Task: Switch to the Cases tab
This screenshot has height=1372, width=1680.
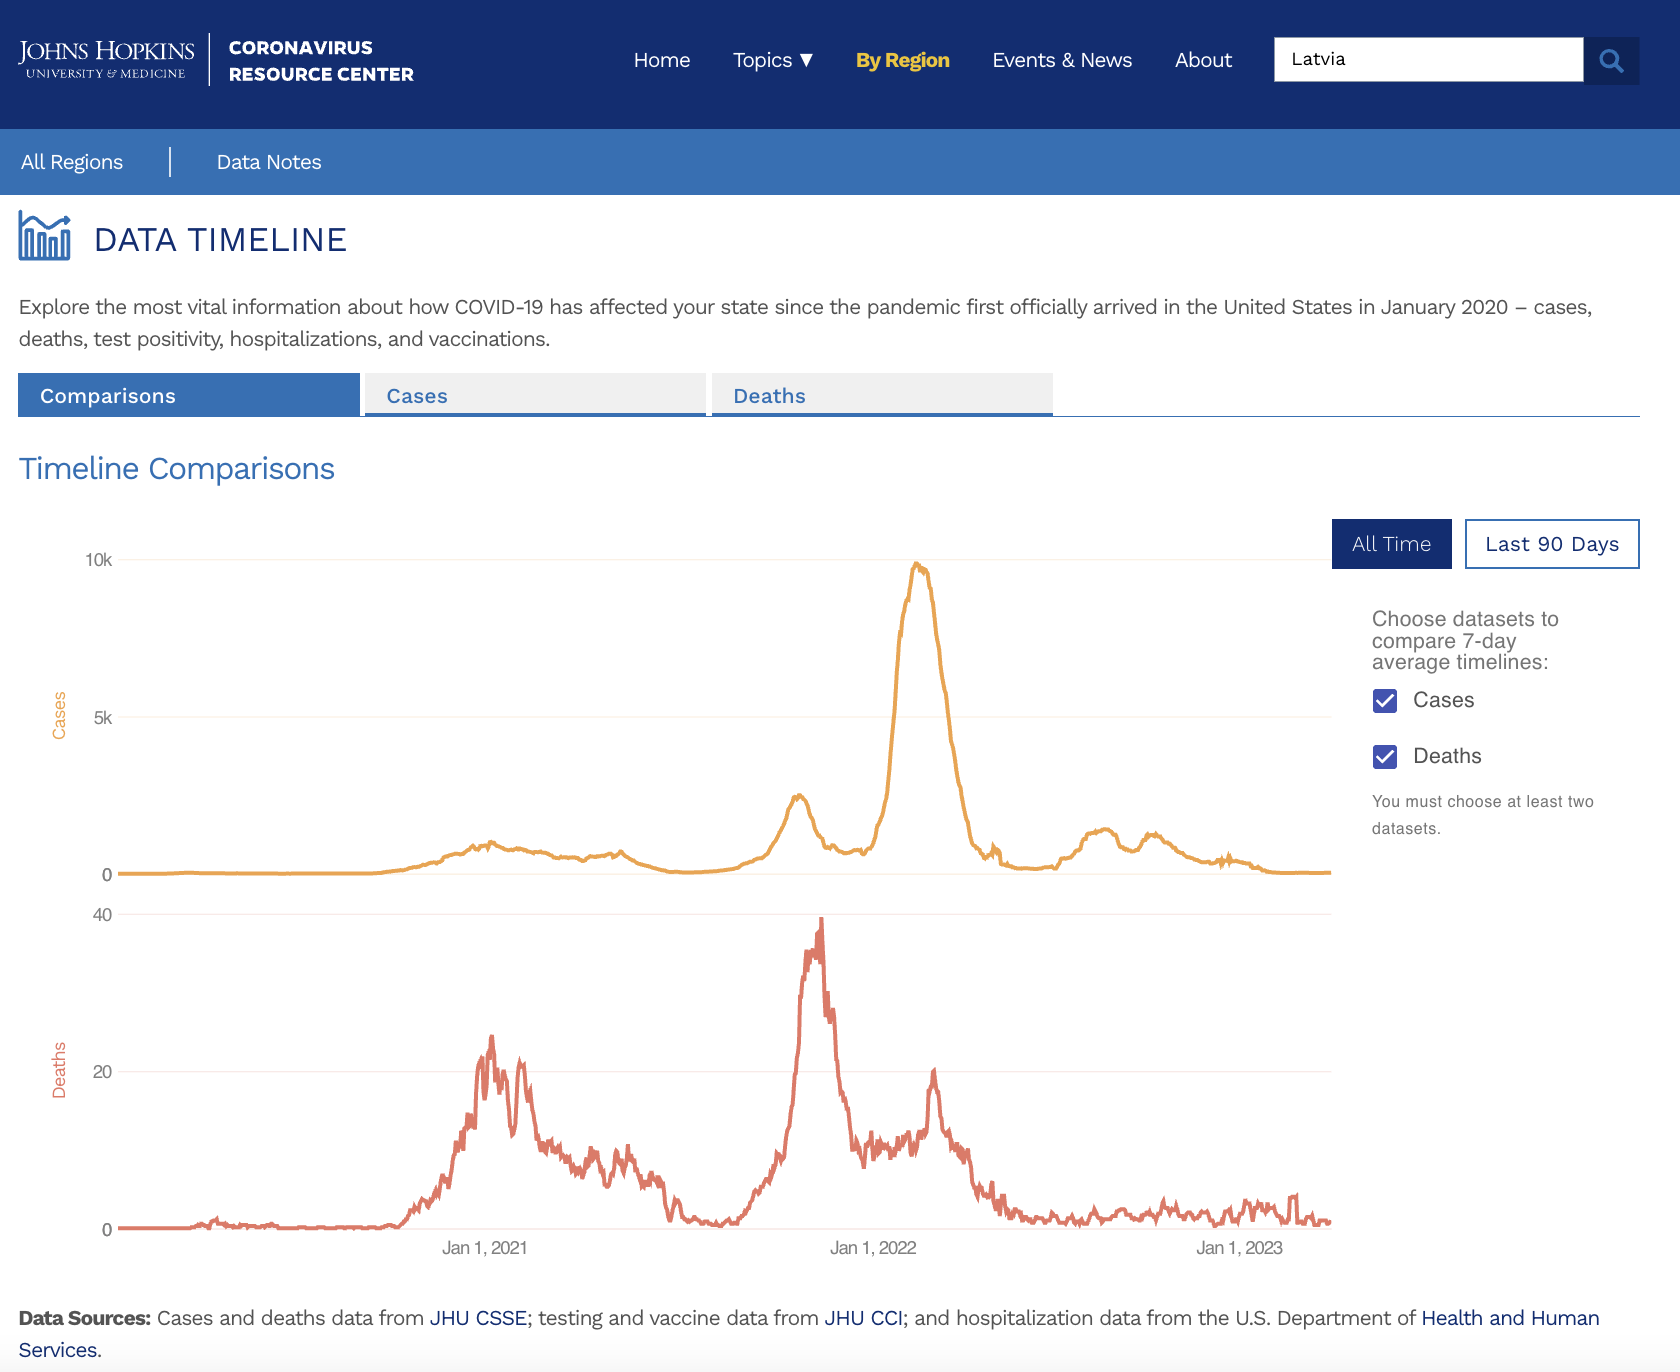Action: (535, 395)
